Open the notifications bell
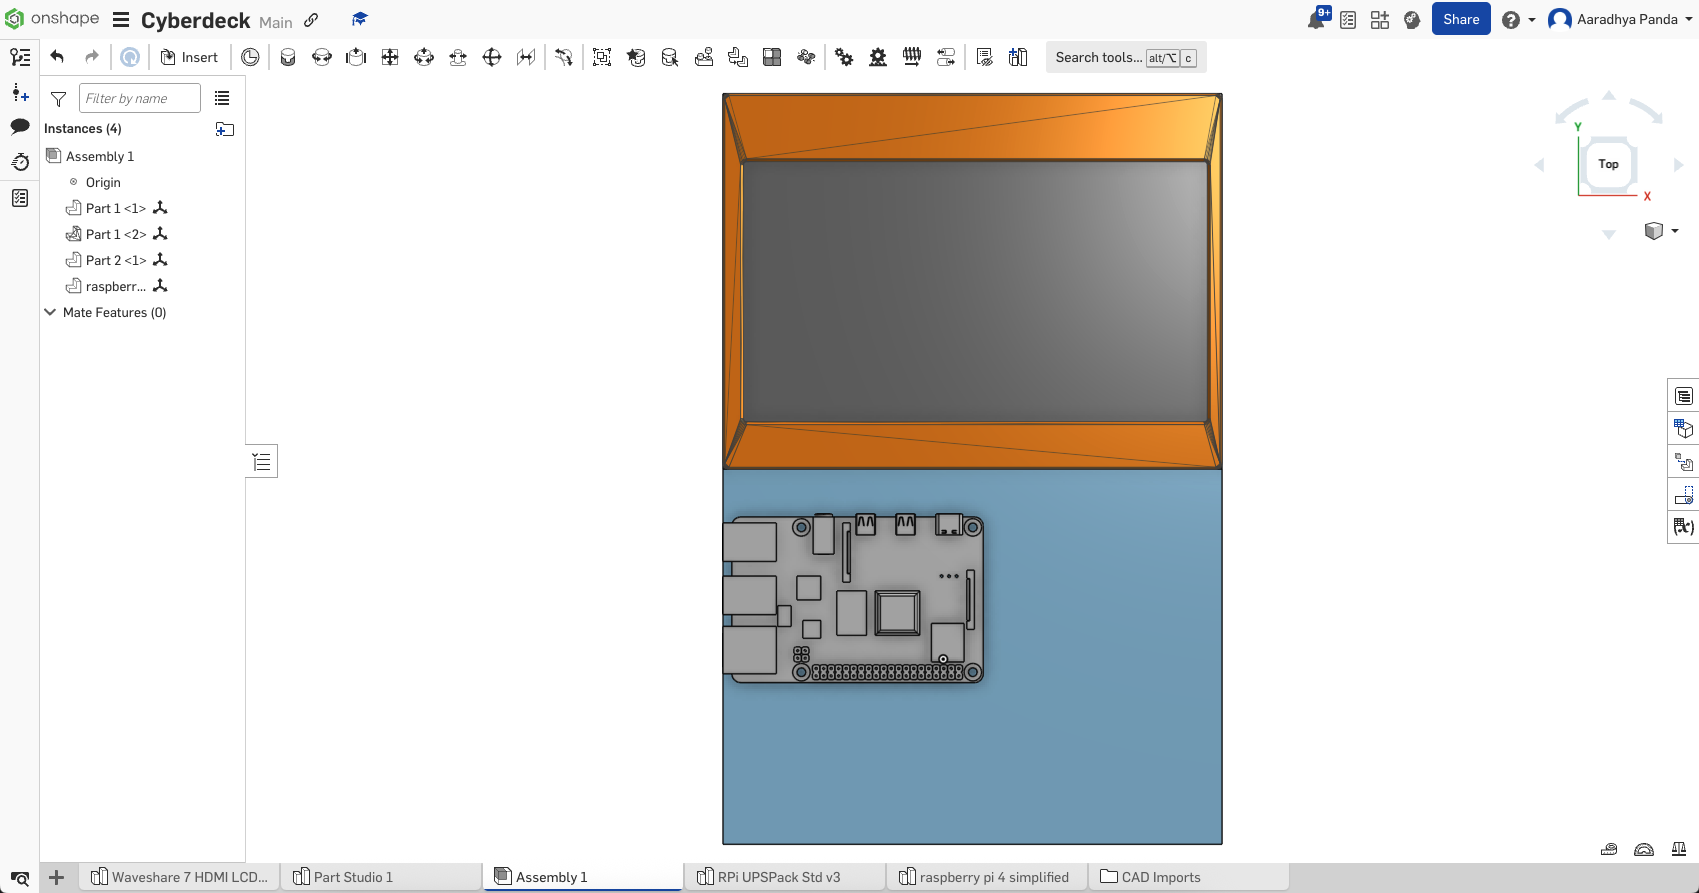 (x=1317, y=19)
